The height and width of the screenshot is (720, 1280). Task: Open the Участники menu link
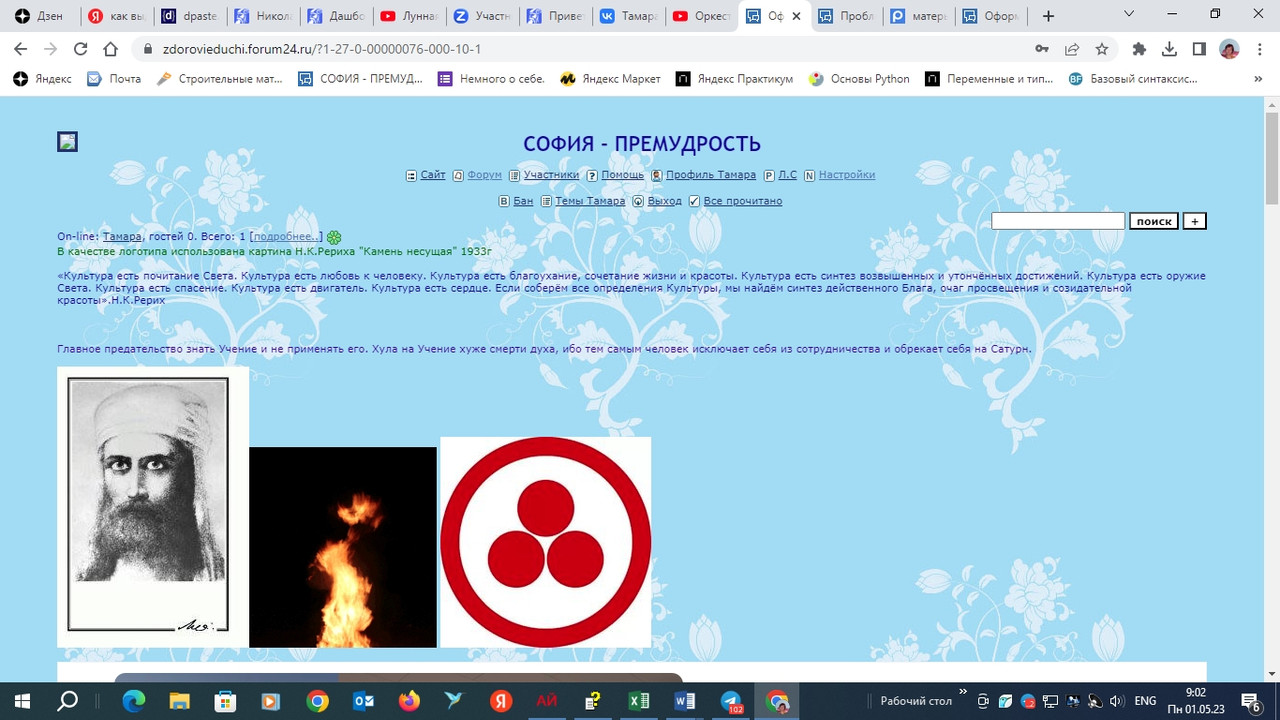(x=551, y=175)
